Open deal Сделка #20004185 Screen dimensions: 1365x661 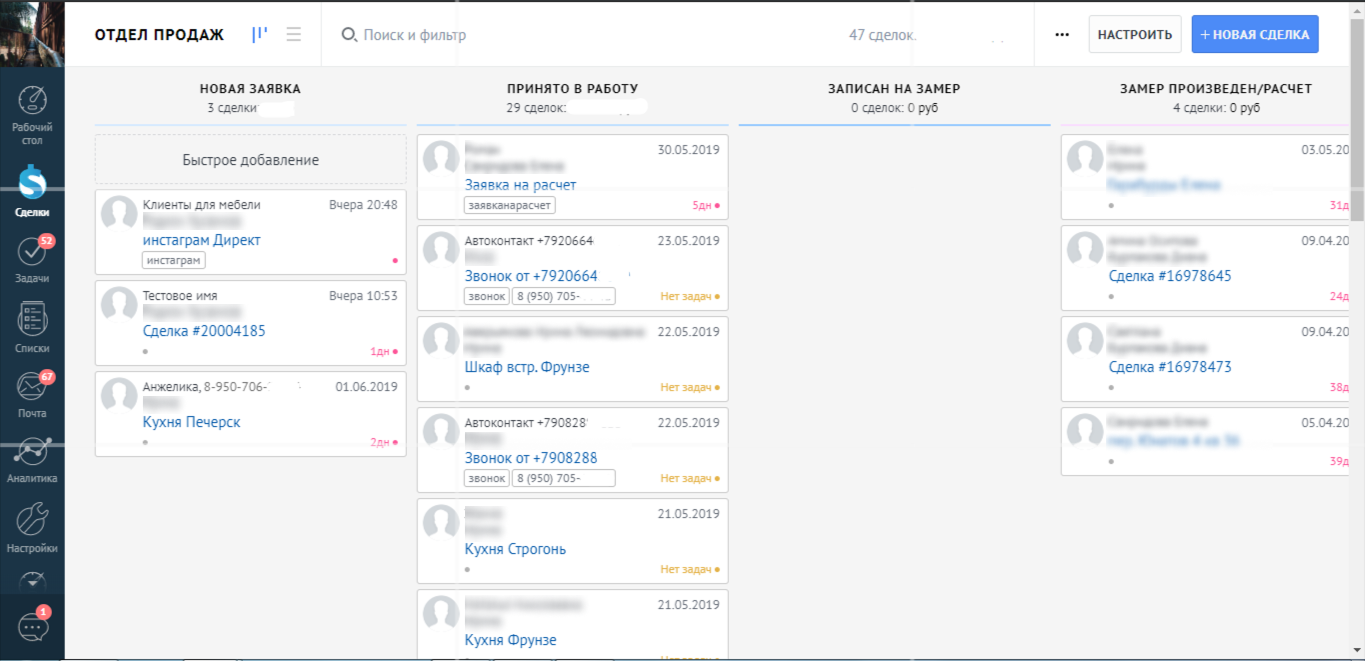[x=204, y=331]
